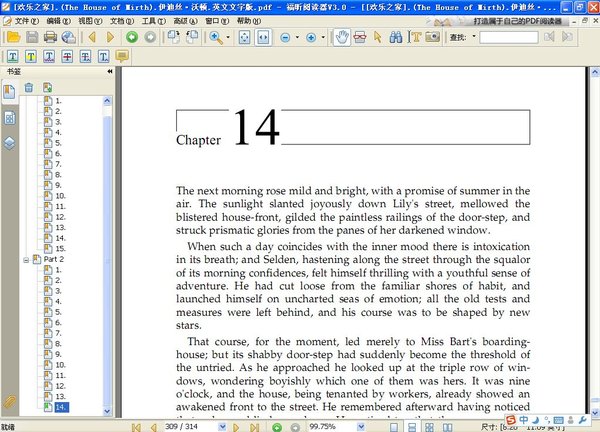The image size is (600, 432).
Task: Click the Sogou input method S icon
Action: point(511,420)
